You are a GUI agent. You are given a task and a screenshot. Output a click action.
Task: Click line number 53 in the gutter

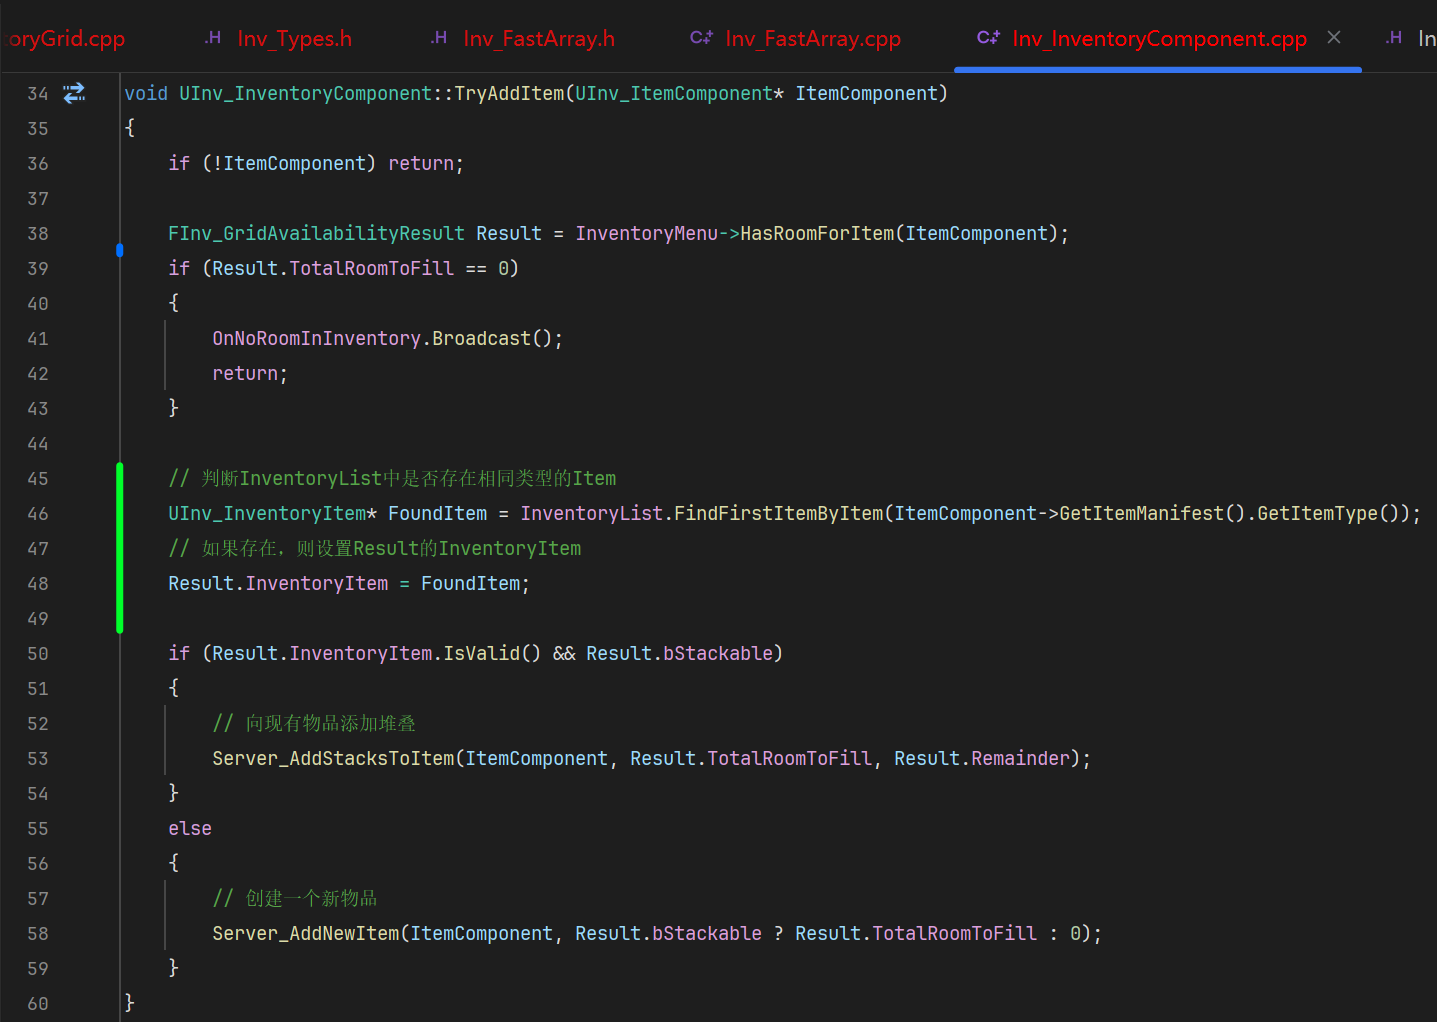click(x=38, y=759)
